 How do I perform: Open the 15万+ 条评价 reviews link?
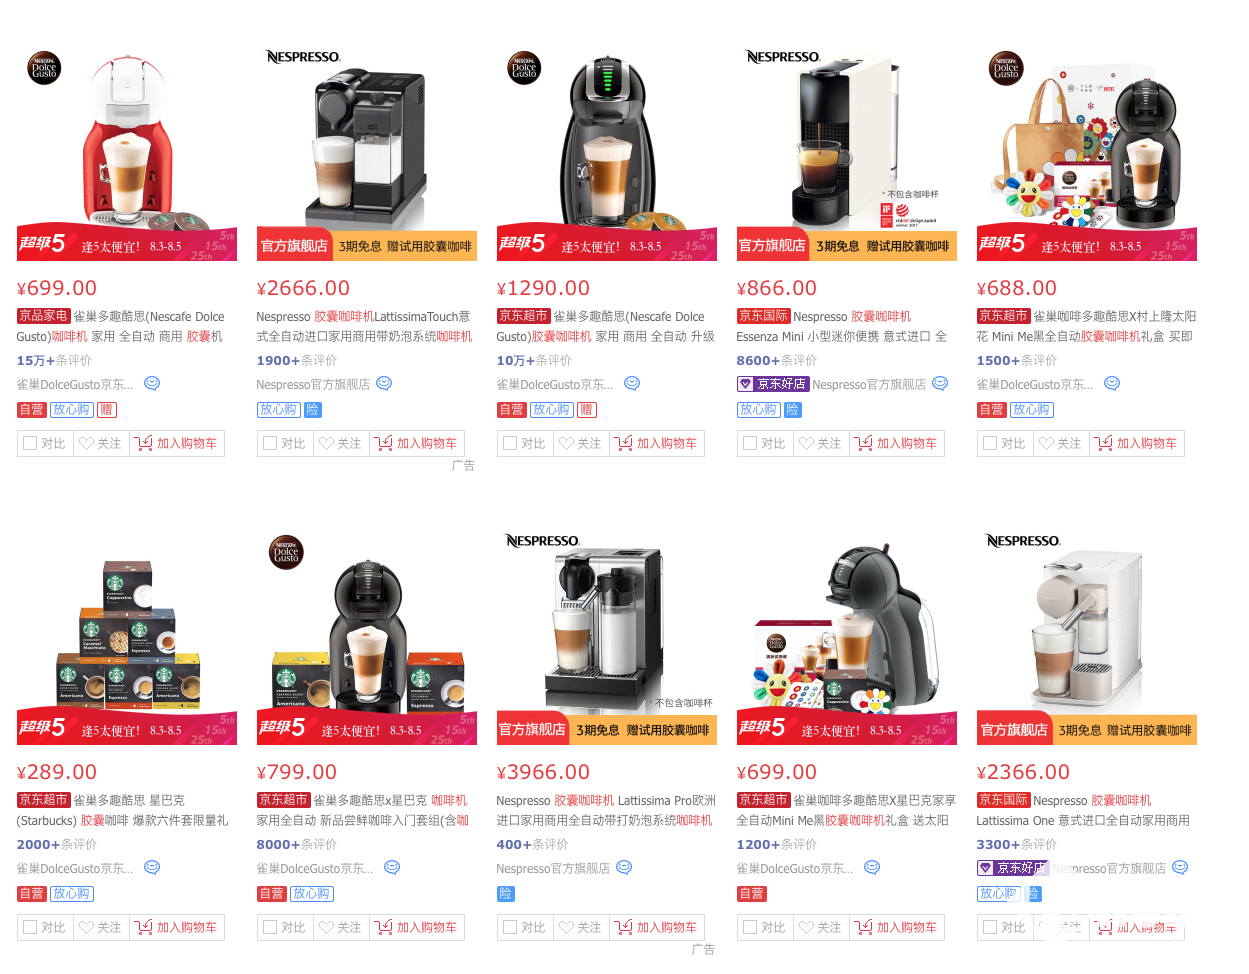[54, 360]
